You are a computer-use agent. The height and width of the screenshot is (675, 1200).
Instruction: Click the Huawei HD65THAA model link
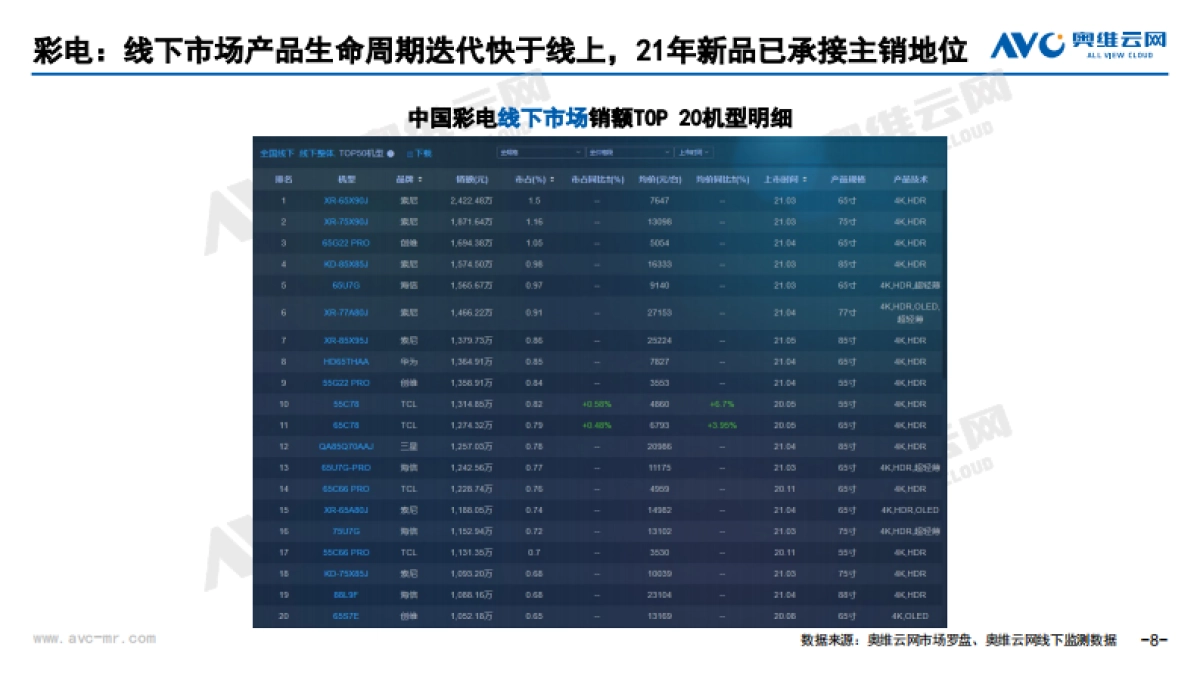[x=346, y=361]
